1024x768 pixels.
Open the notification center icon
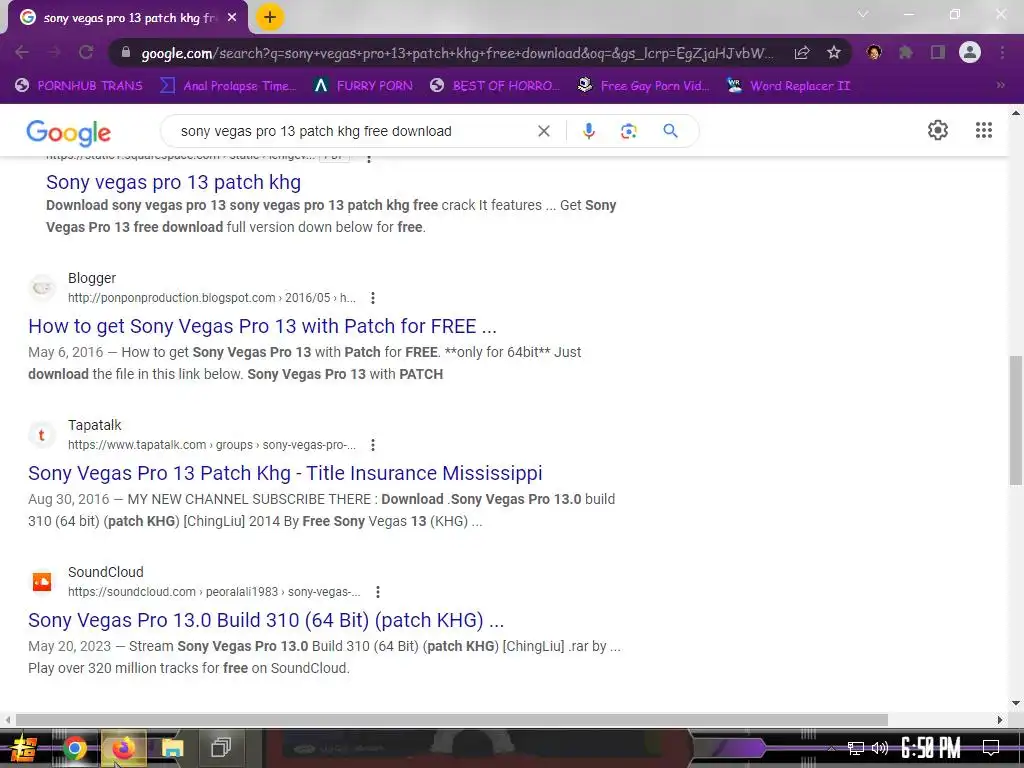(x=991, y=748)
